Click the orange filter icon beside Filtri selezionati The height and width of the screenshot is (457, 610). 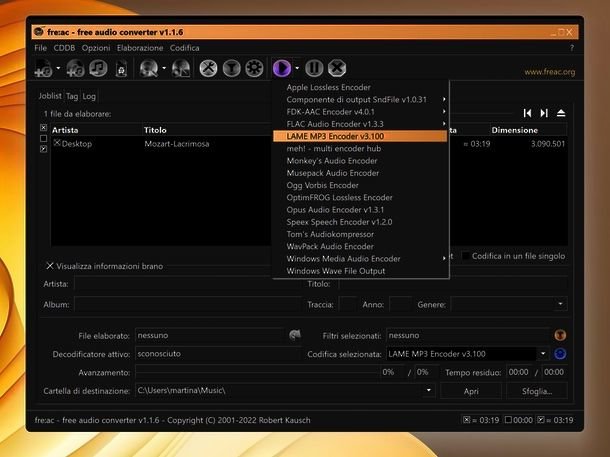click(560, 335)
